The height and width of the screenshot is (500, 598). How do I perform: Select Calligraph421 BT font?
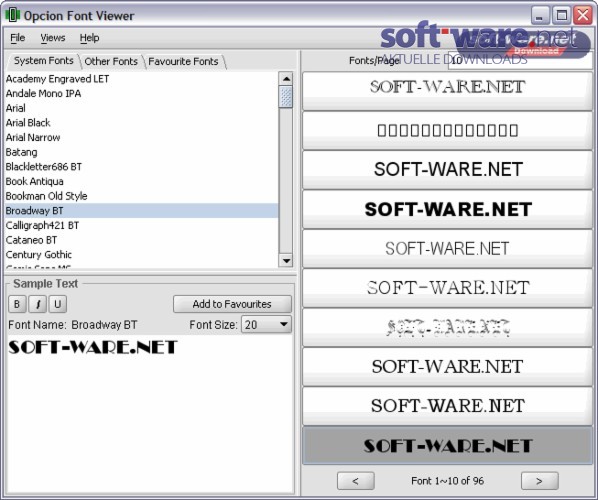tap(141, 225)
